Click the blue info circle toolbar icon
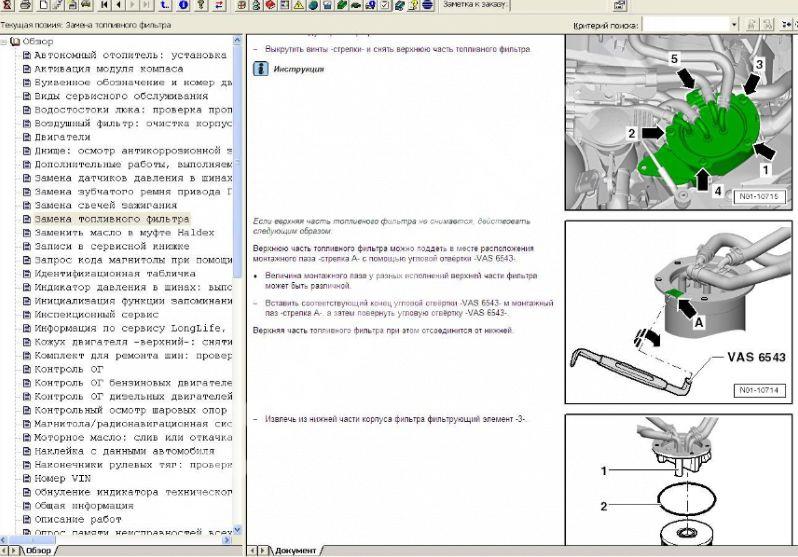 181,6
